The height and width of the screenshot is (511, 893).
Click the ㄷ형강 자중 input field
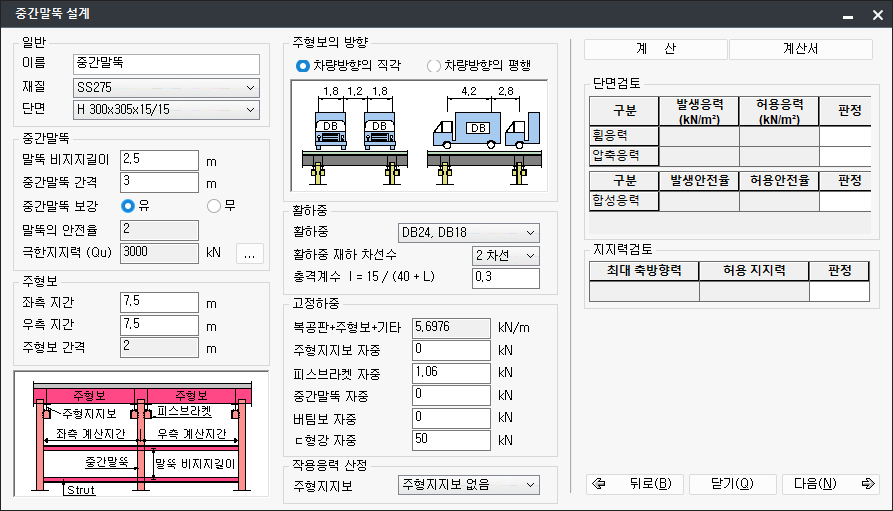pos(451,440)
